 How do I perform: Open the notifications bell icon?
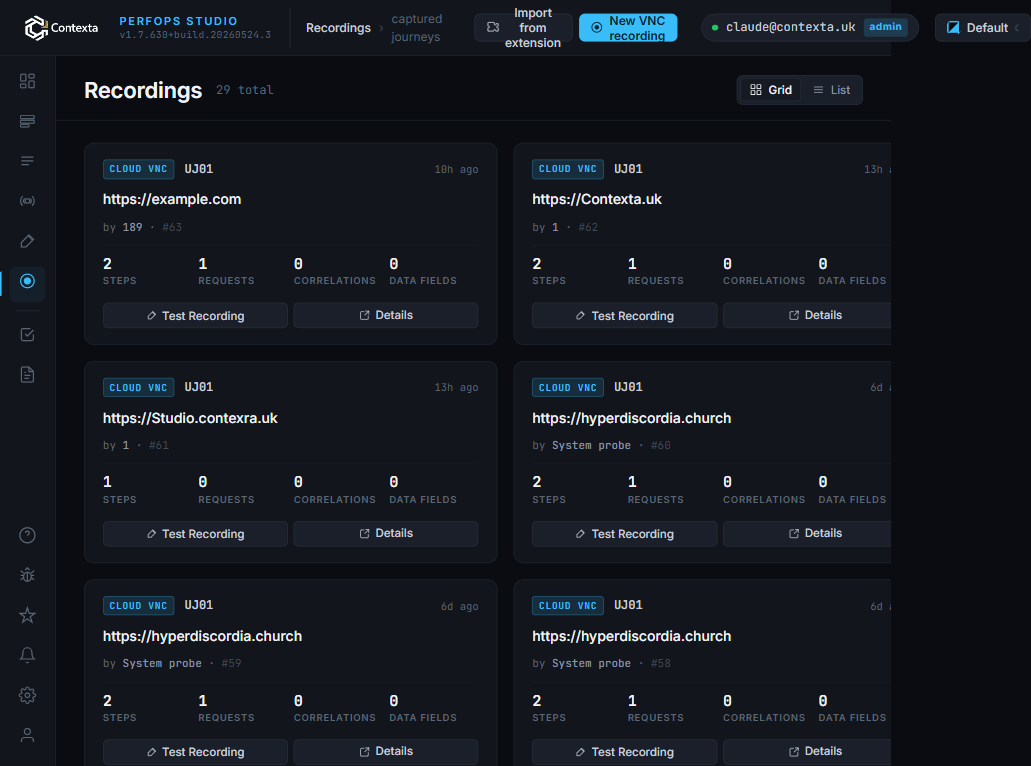27,656
